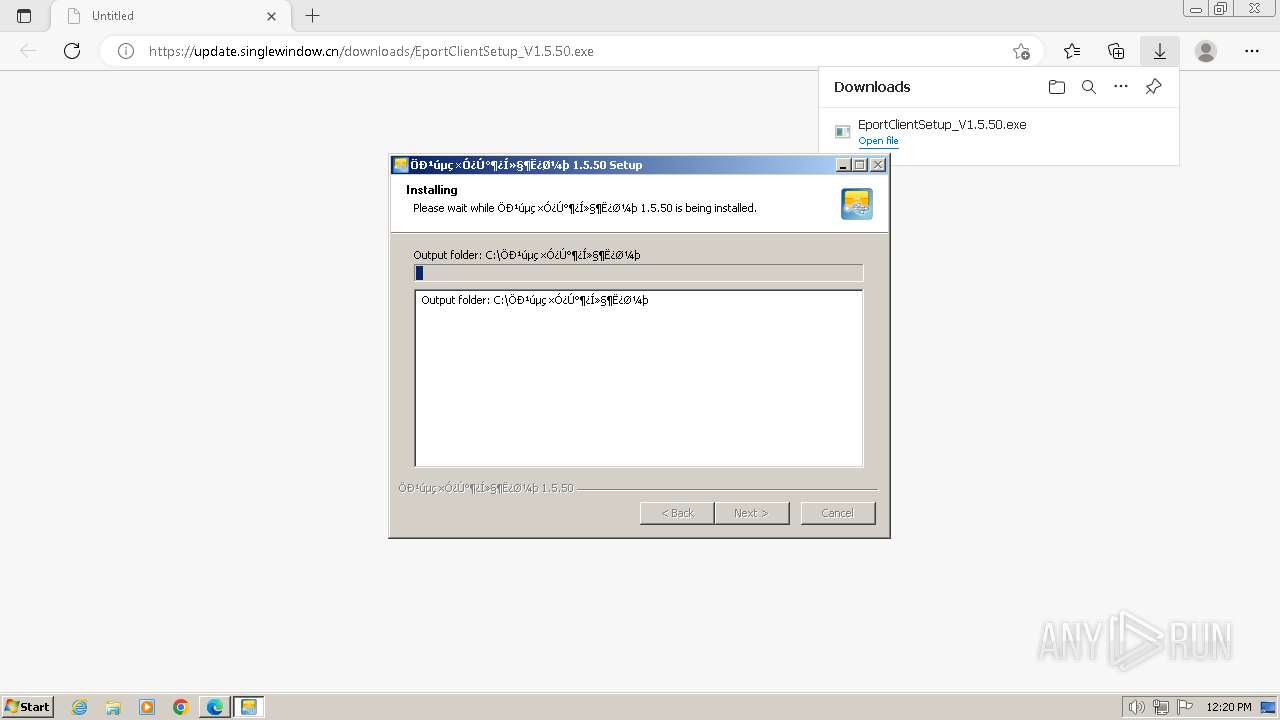1280x720 pixels.
Task: View site information icon
Action: pos(126,51)
